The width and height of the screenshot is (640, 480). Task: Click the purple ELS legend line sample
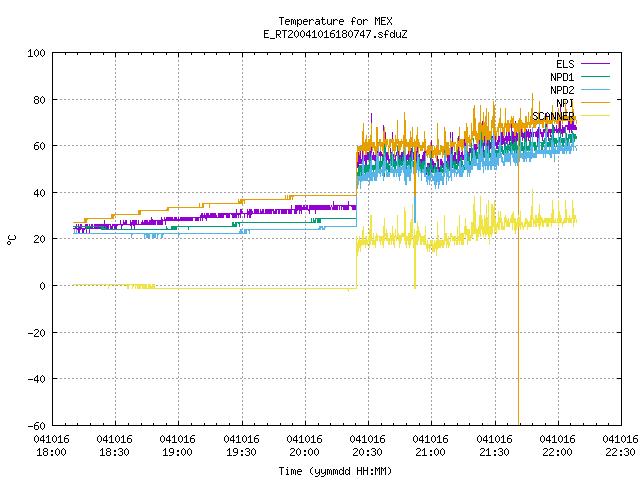(595, 64)
